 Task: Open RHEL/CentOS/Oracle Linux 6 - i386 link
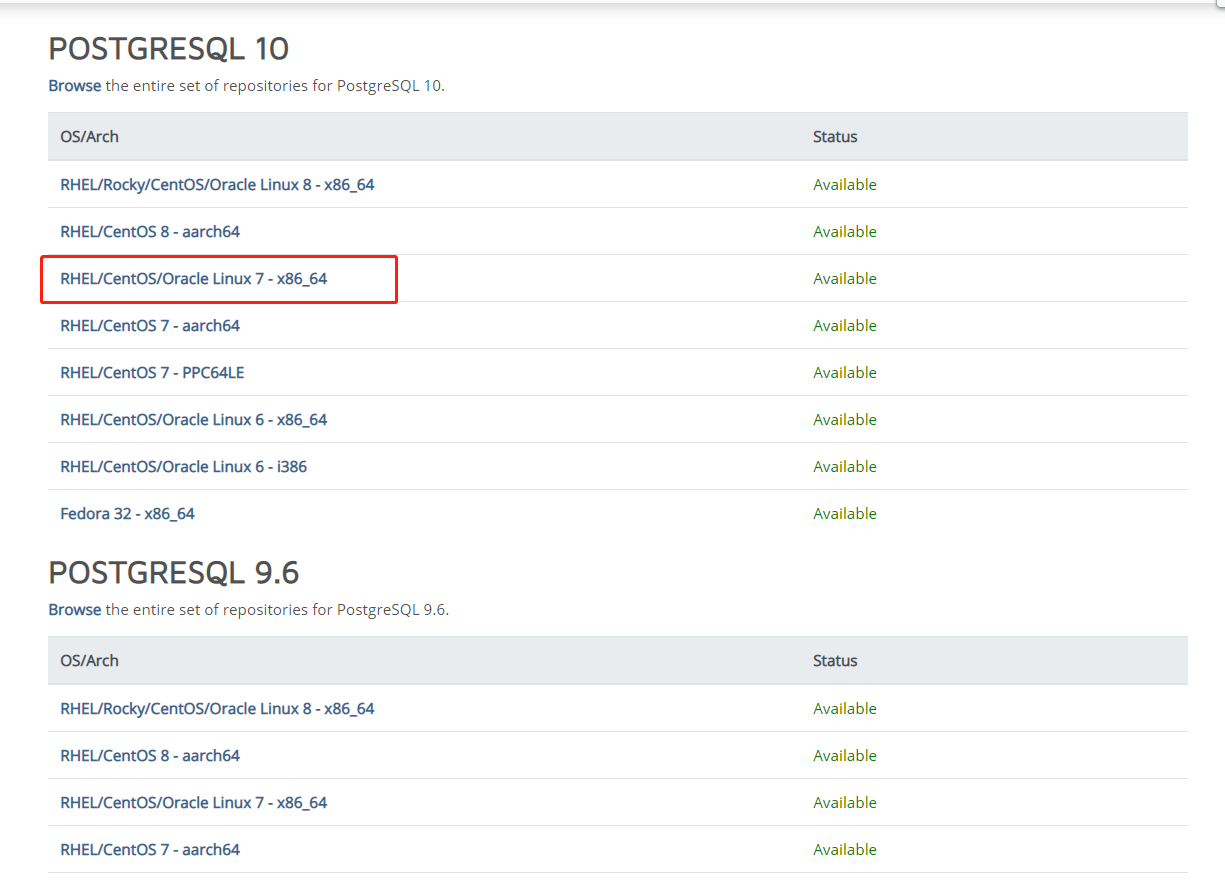pyautogui.click(x=183, y=467)
